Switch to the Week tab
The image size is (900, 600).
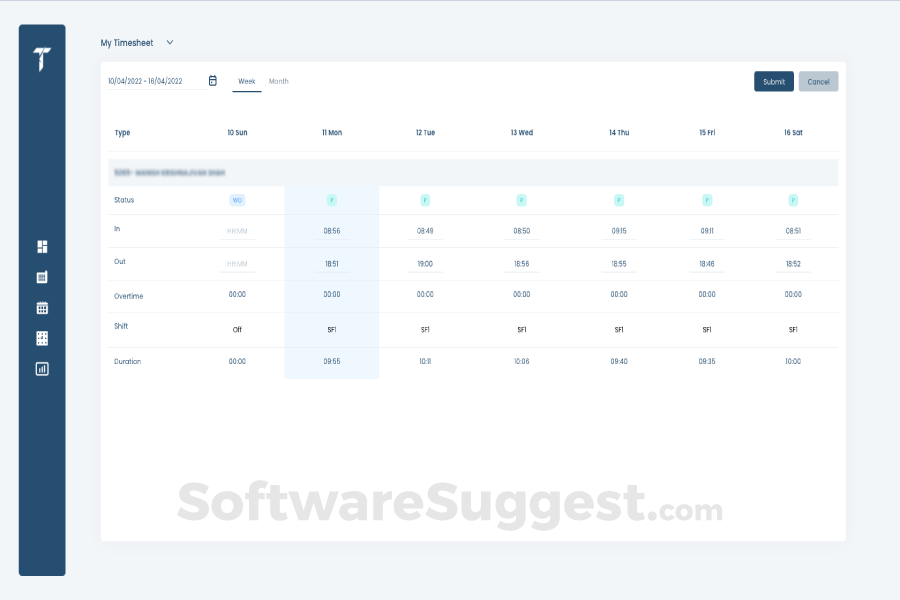247,82
